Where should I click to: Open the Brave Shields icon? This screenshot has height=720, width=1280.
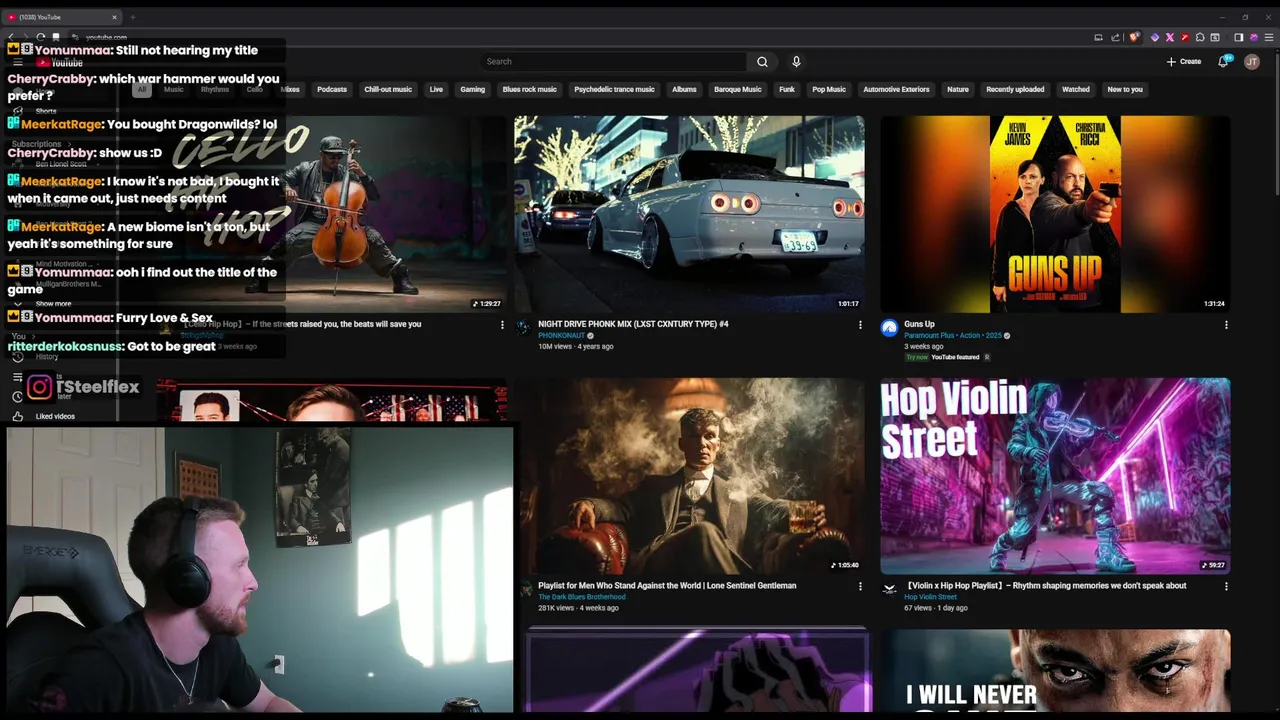click(1134, 37)
